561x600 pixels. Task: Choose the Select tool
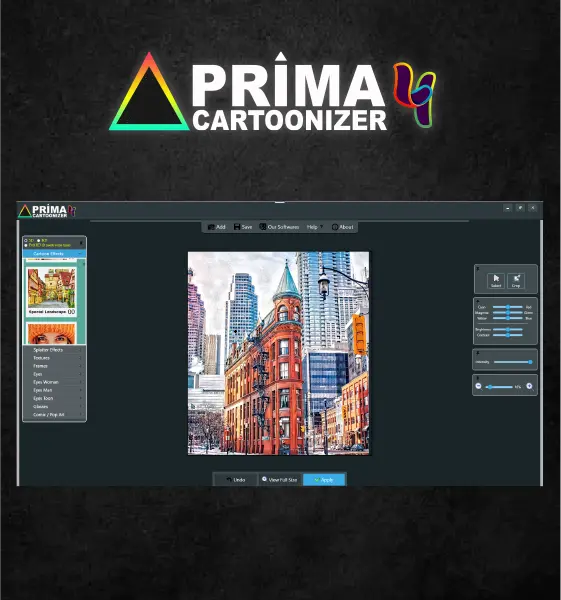(x=496, y=280)
